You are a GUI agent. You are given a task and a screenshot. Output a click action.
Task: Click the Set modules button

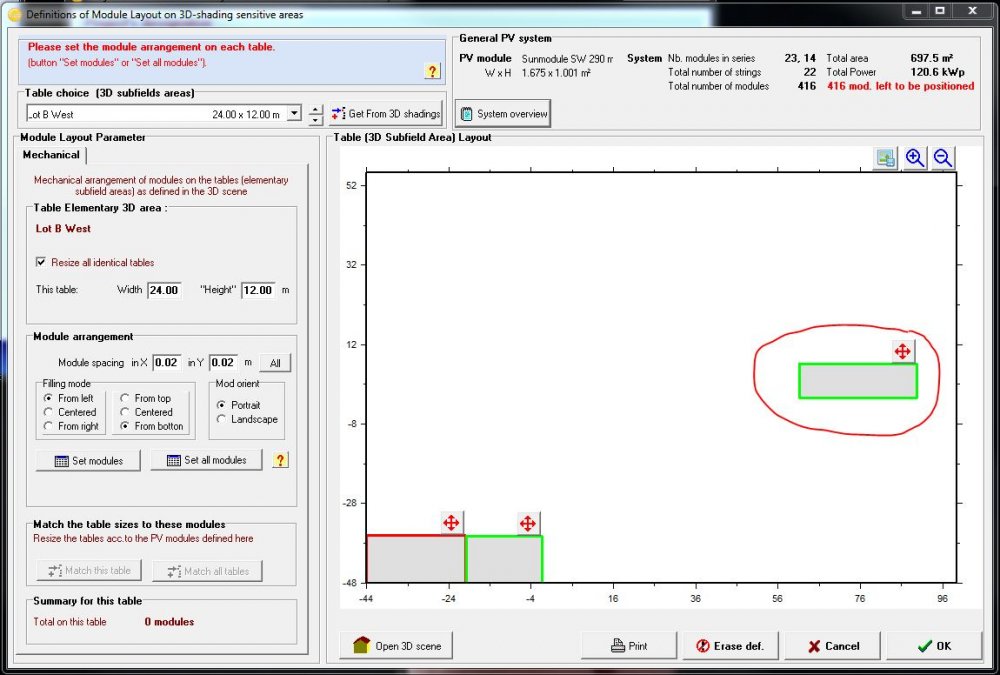pyautogui.click(x=89, y=460)
